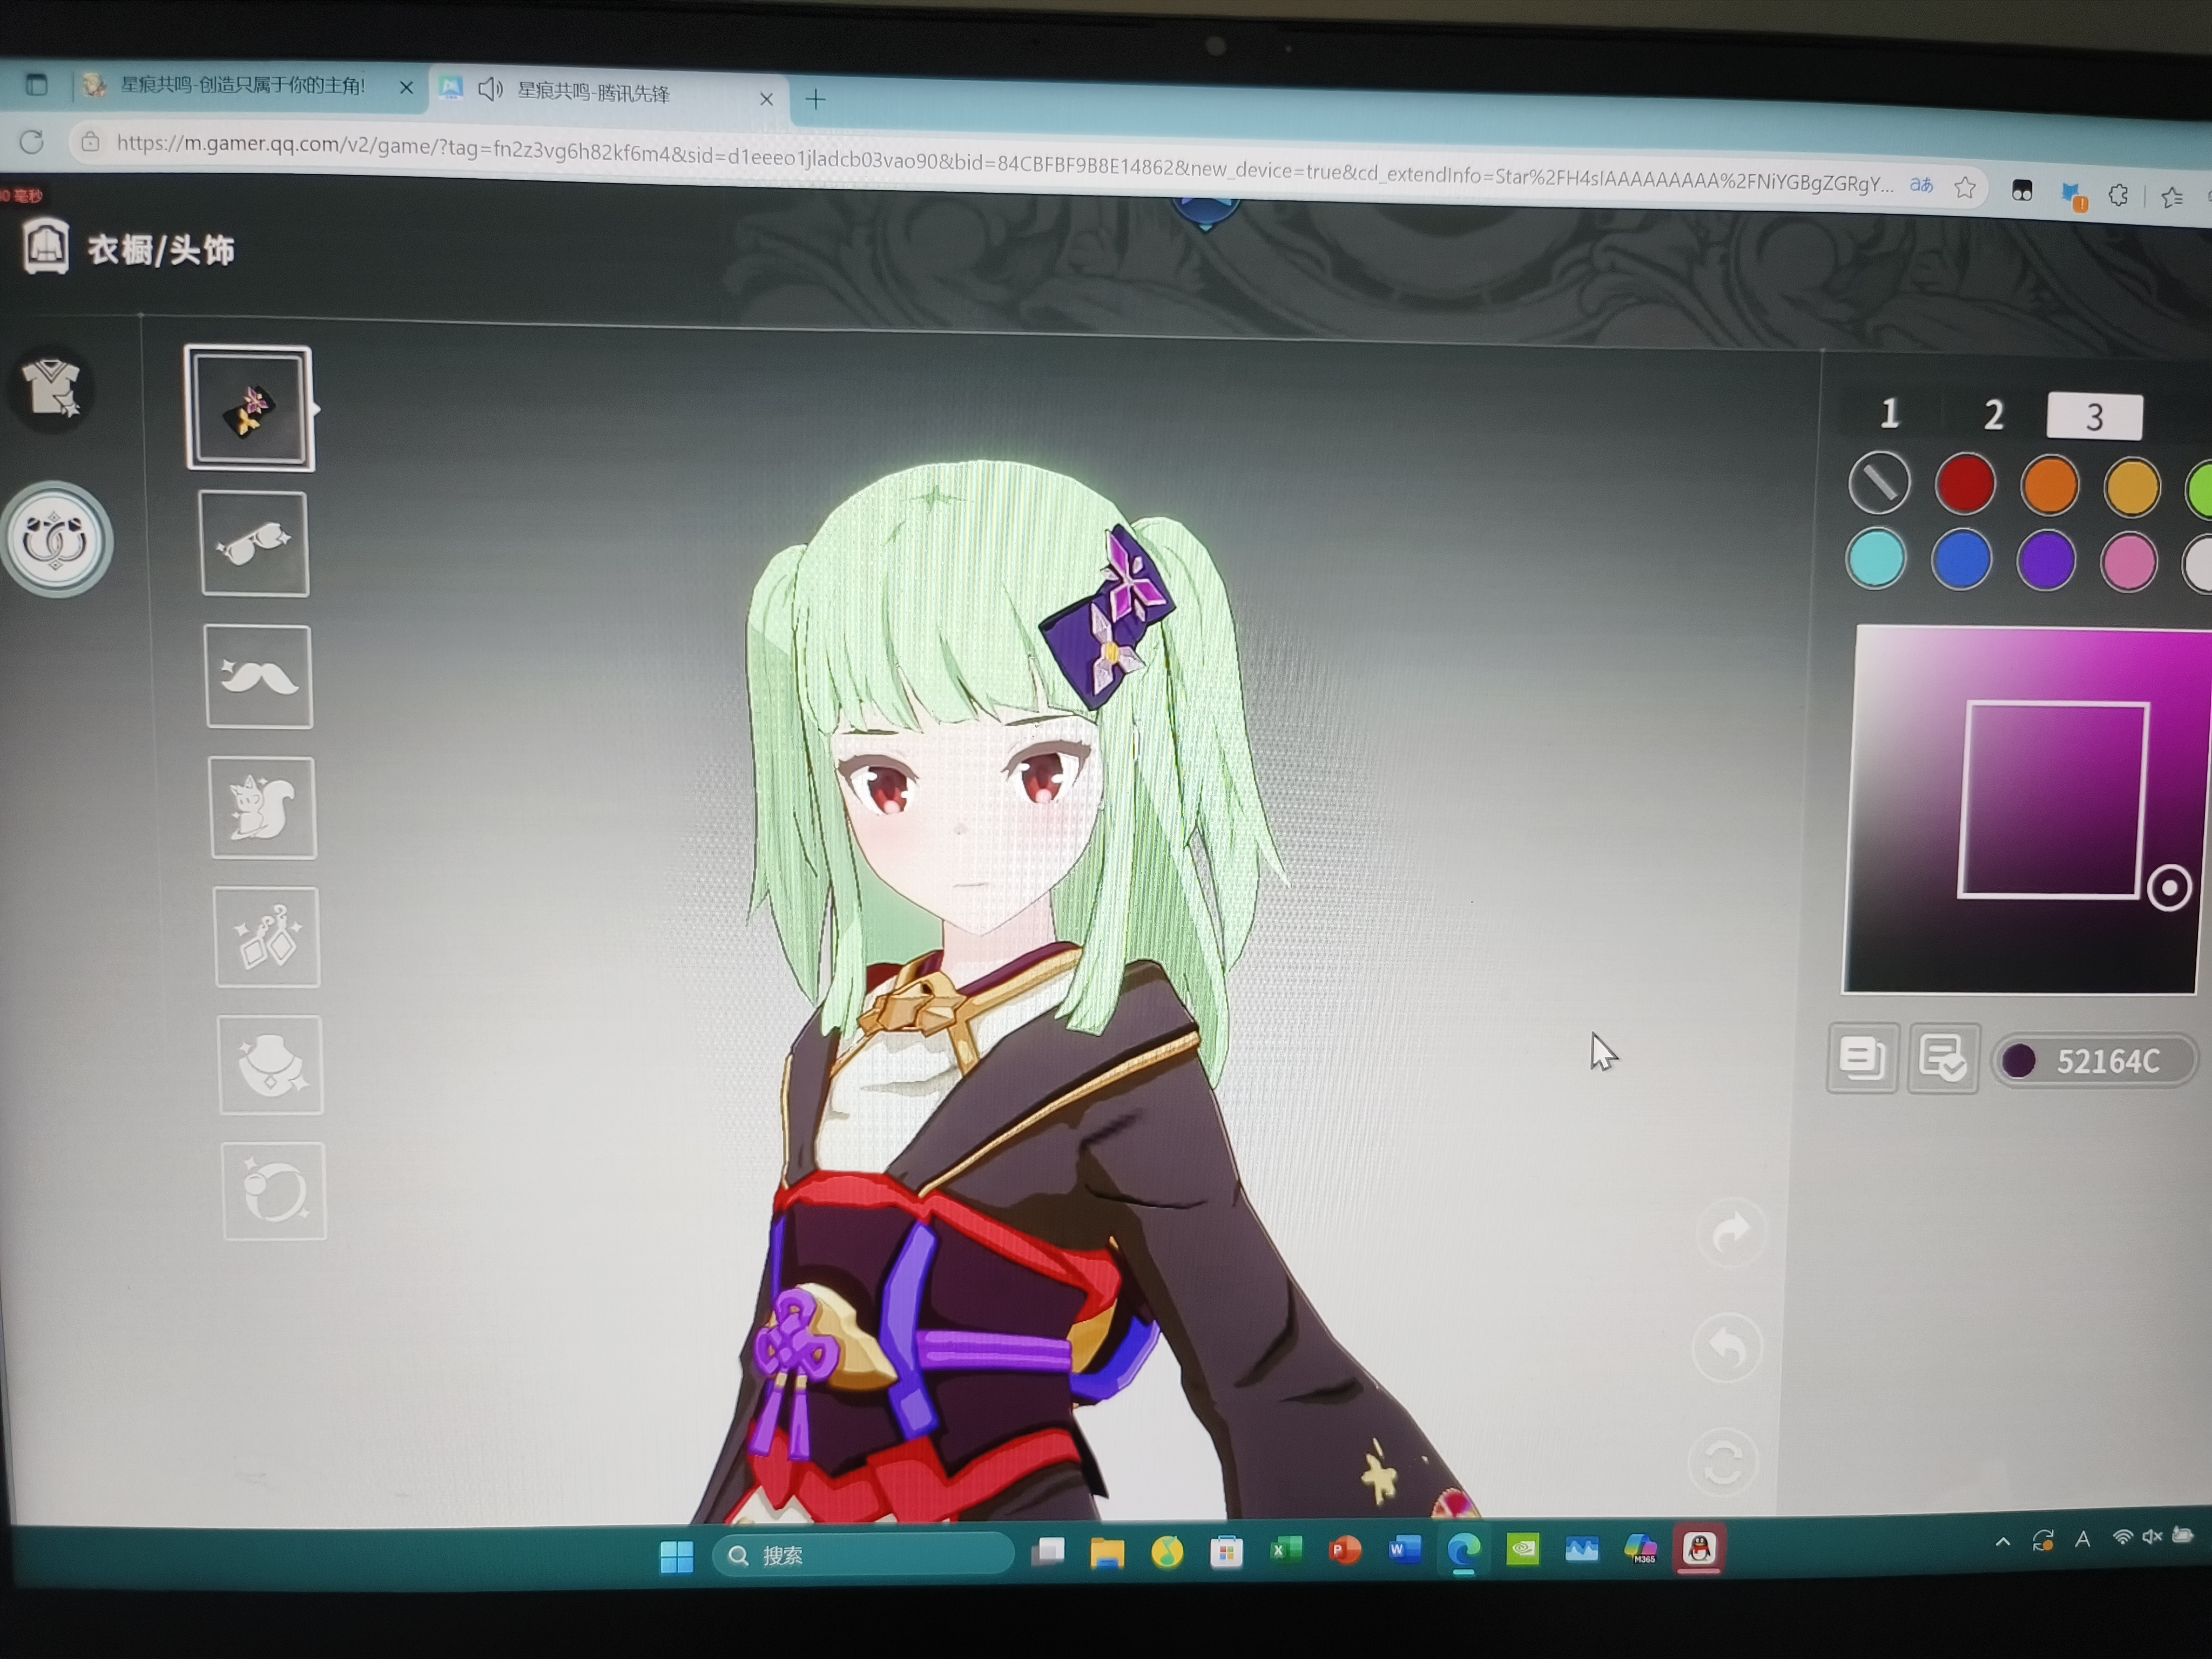Pick the orange color swatch
The width and height of the screenshot is (2212, 1659).
(x=2049, y=486)
